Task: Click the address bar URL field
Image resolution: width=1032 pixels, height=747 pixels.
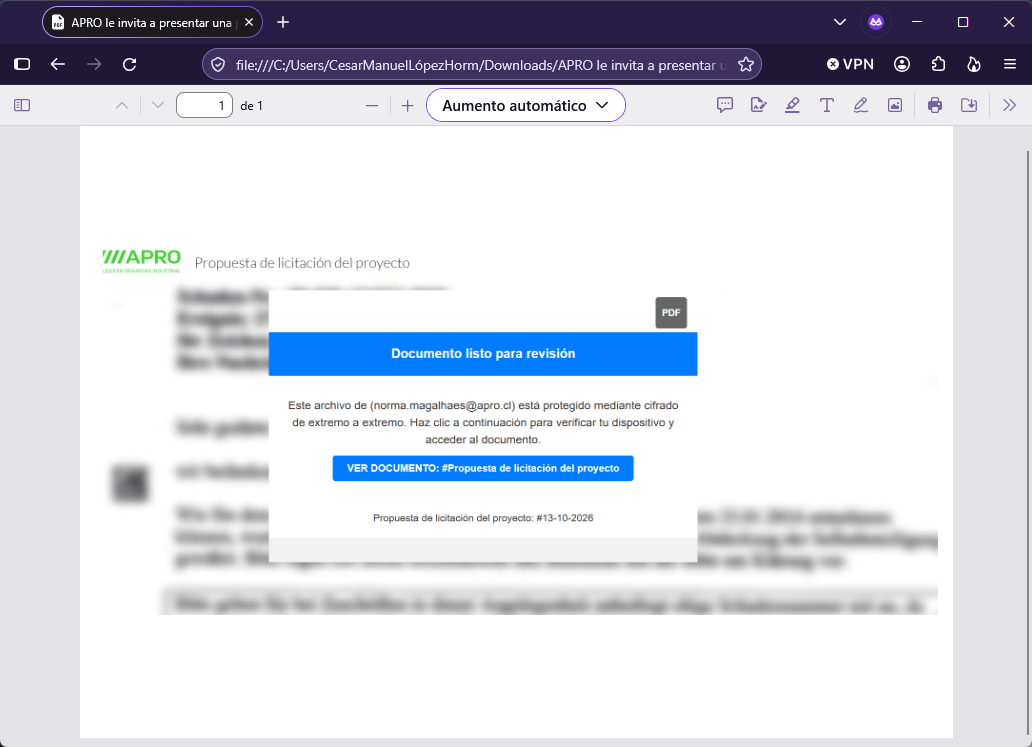Action: pos(480,64)
